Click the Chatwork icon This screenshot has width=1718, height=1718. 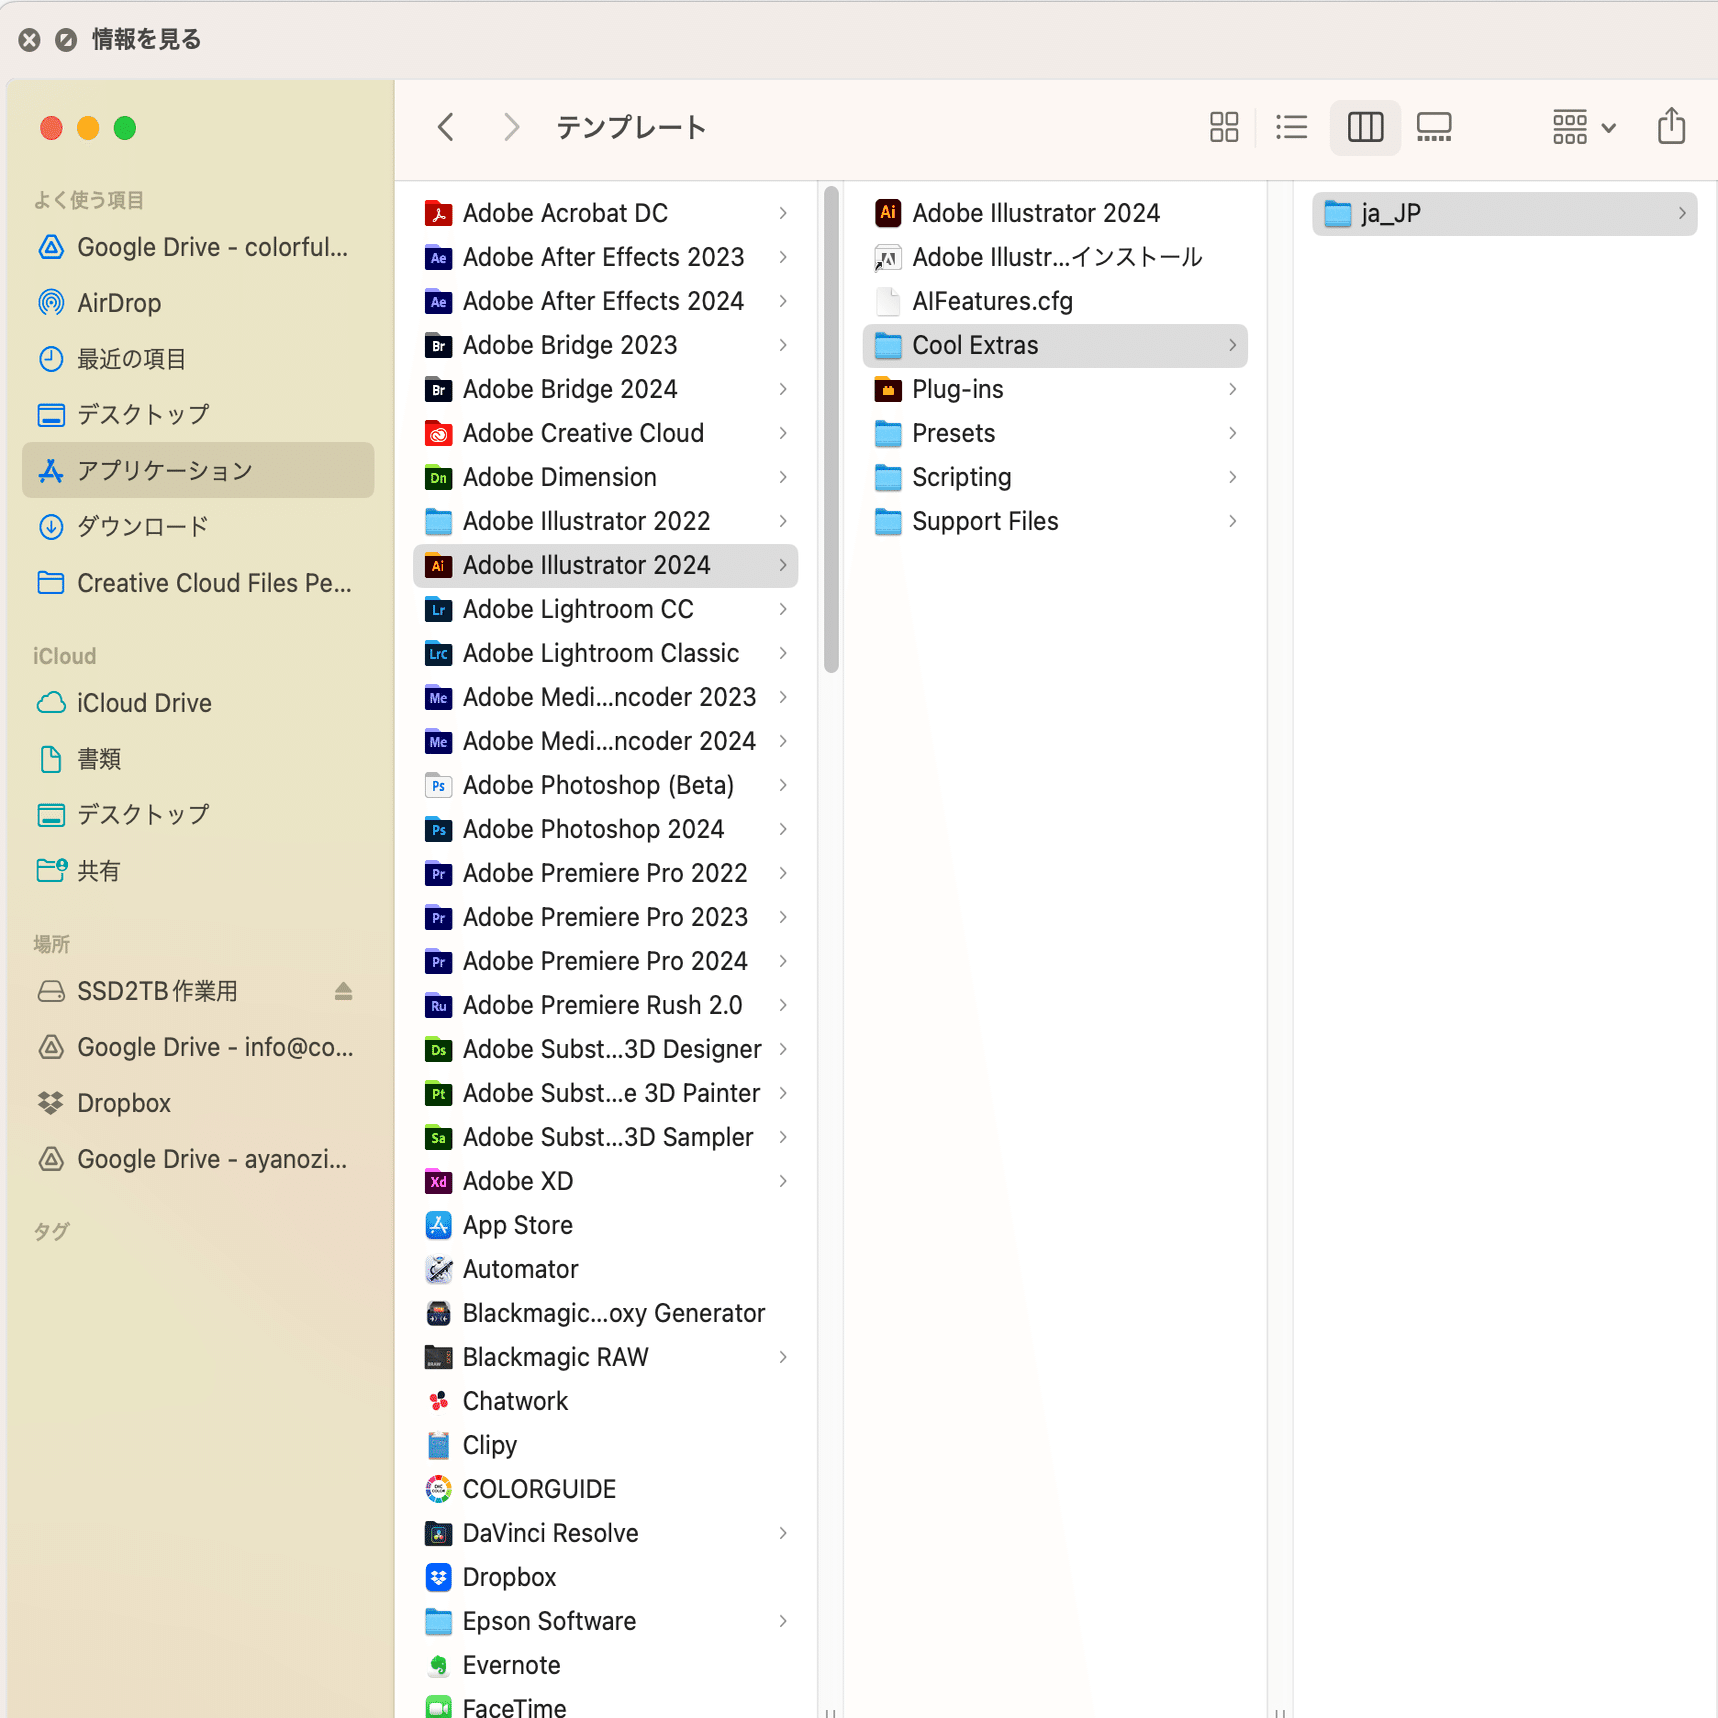(438, 1401)
